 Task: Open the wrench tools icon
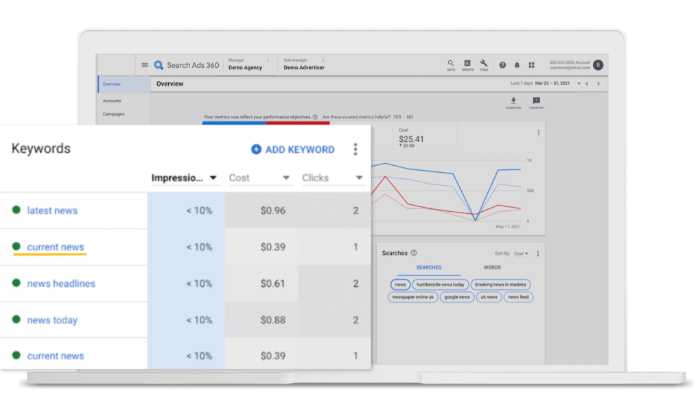[x=484, y=65]
